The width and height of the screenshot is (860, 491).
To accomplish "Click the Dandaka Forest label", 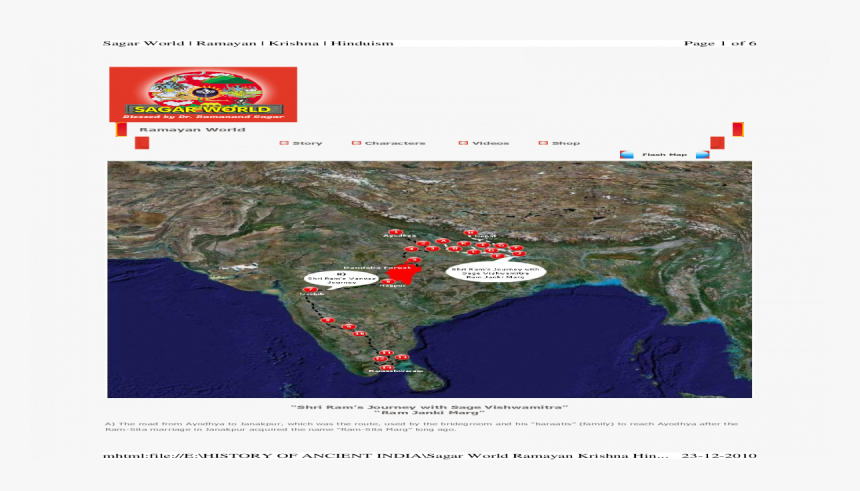I will (x=377, y=268).
